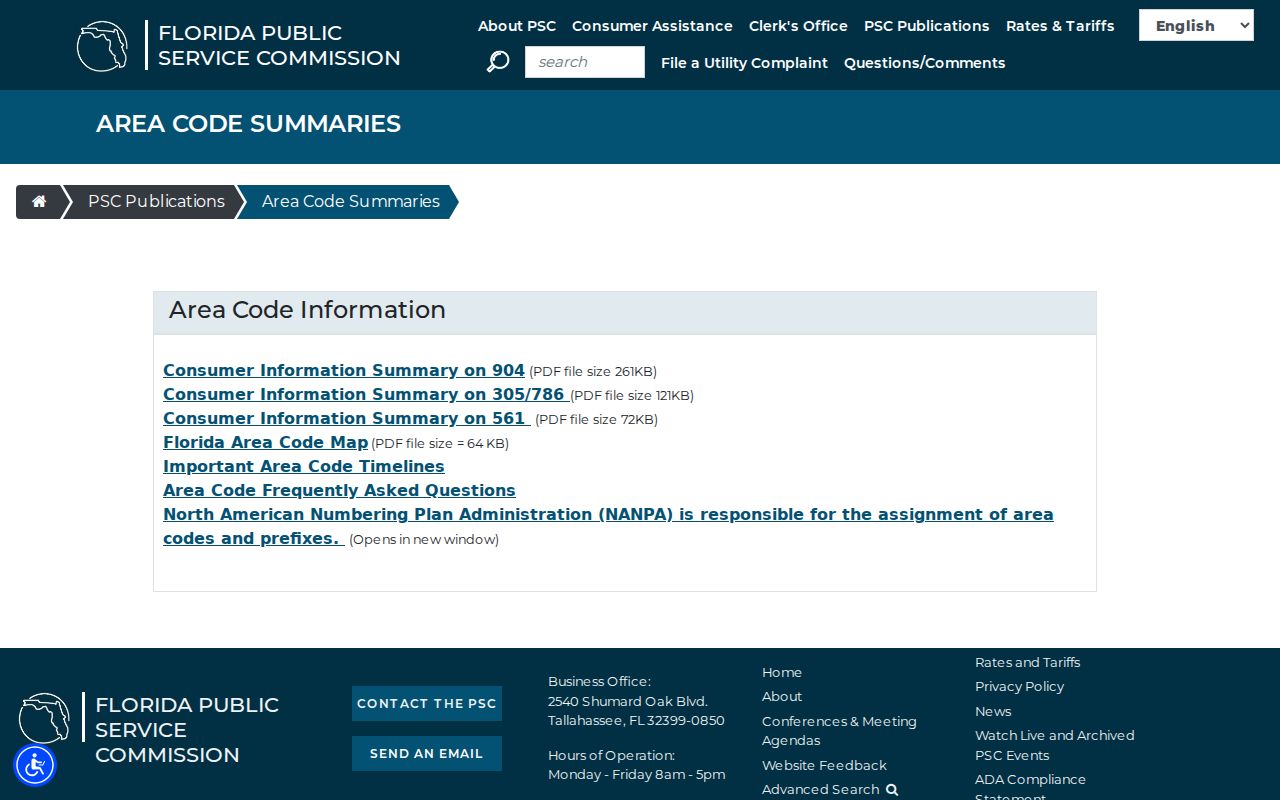Click the home icon in breadcrumb

[39, 201]
